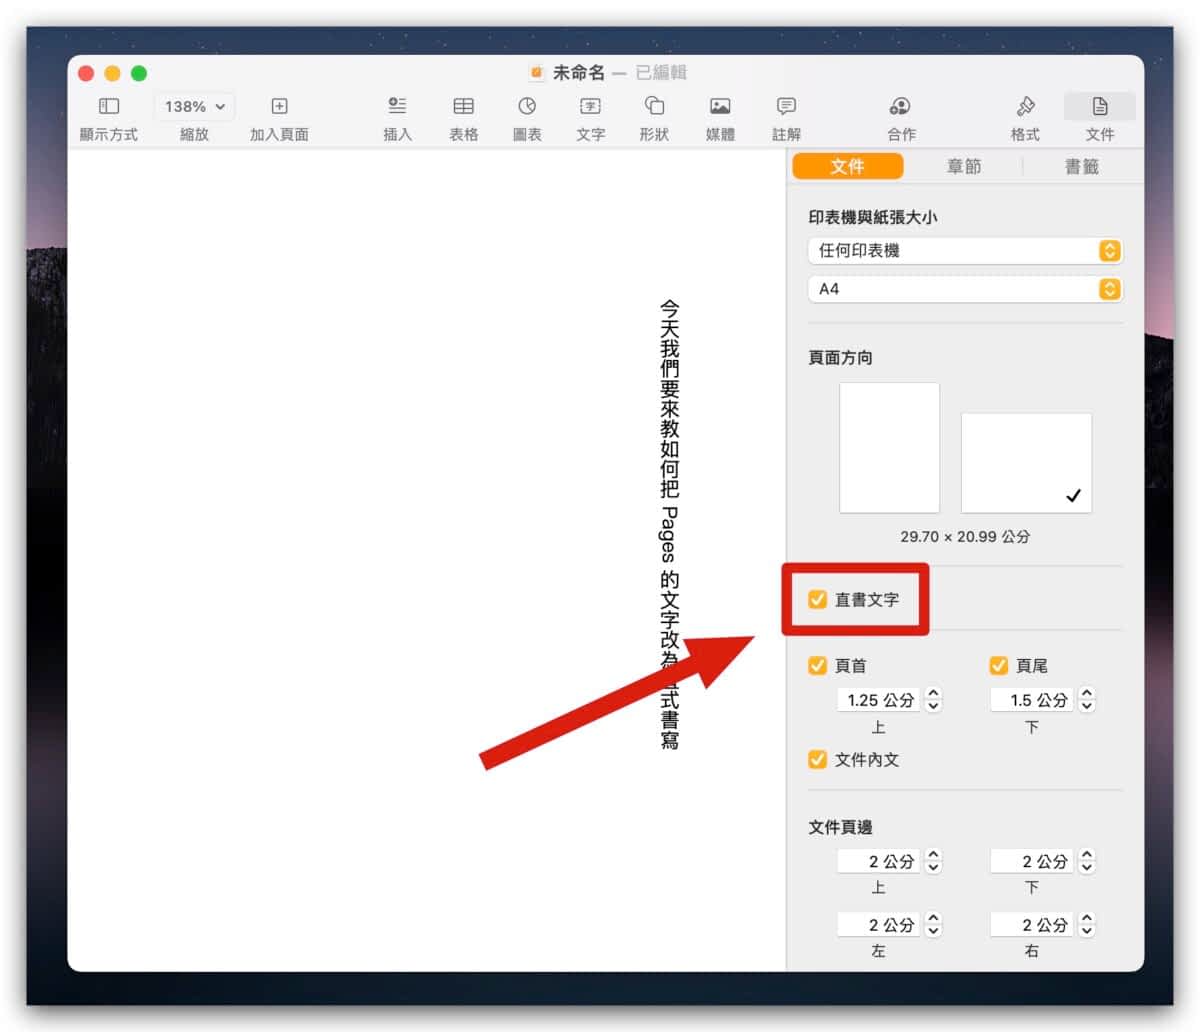The height and width of the screenshot is (1032, 1200).
Task: Disable the 頁首 header checkbox
Action: tap(818, 666)
